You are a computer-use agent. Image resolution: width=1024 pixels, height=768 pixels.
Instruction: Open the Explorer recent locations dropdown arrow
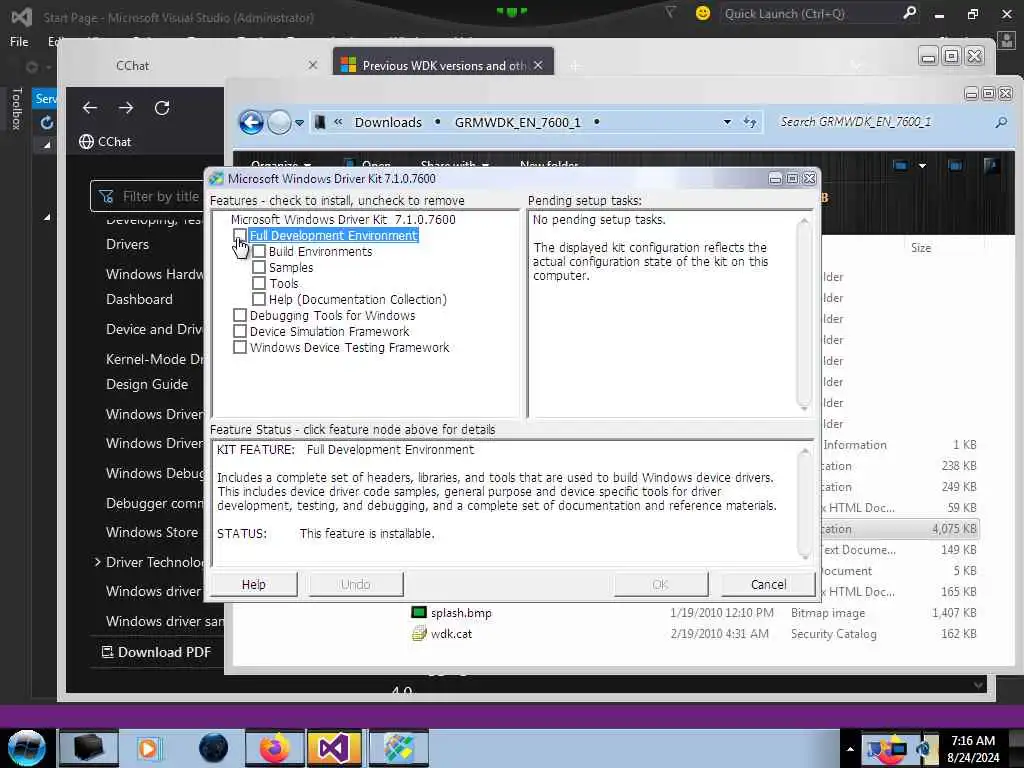tap(299, 123)
